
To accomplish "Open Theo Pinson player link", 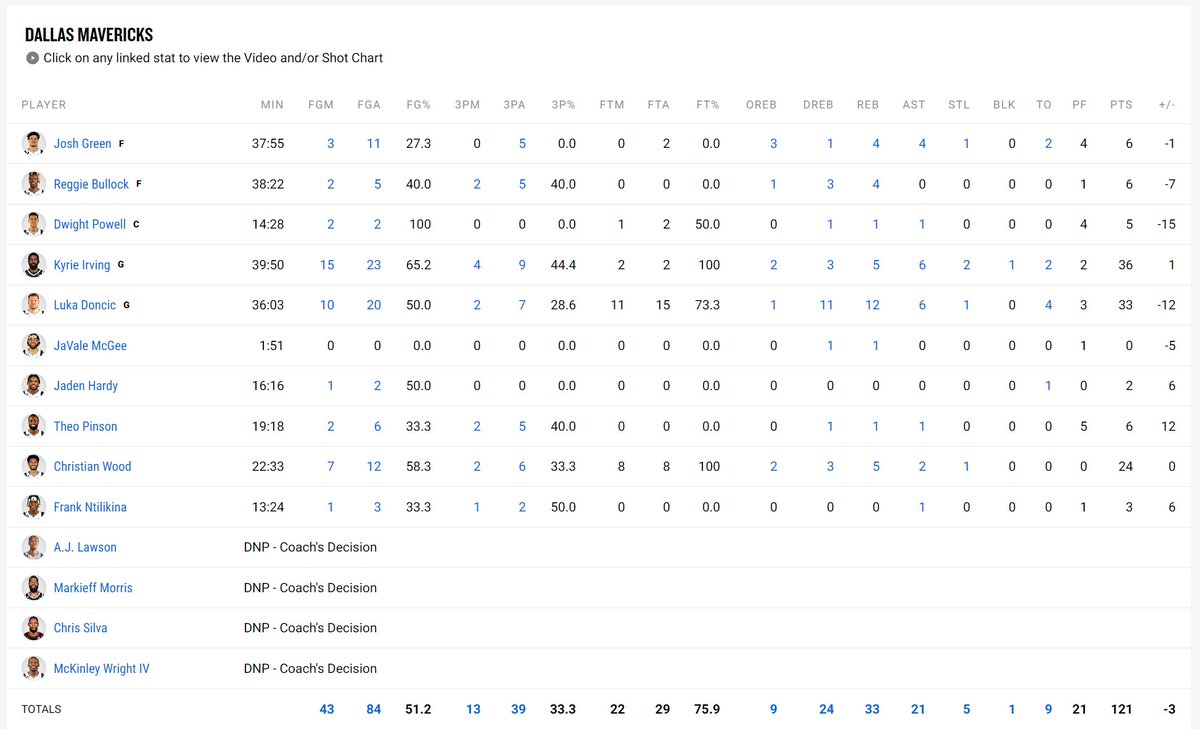I will click(85, 426).
